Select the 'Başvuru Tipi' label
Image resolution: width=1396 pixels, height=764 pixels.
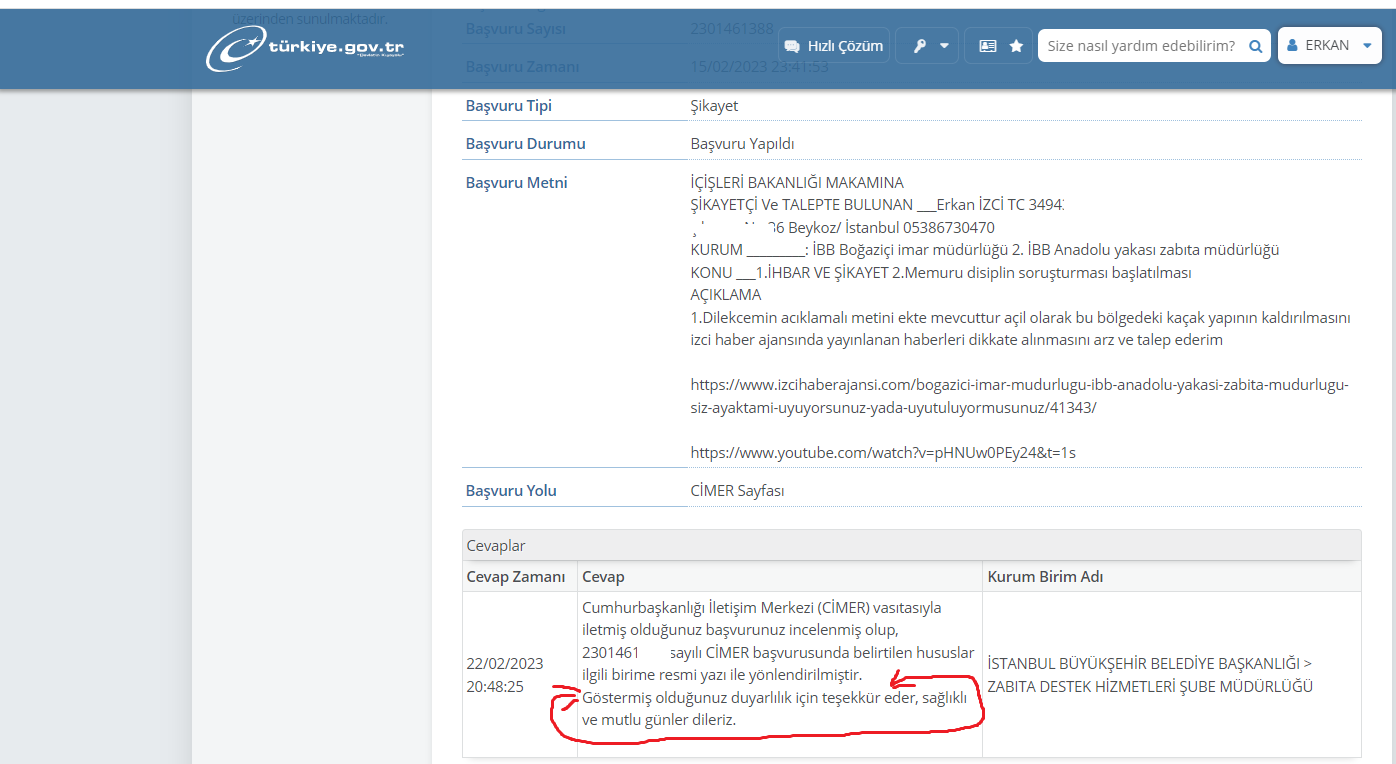509,106
